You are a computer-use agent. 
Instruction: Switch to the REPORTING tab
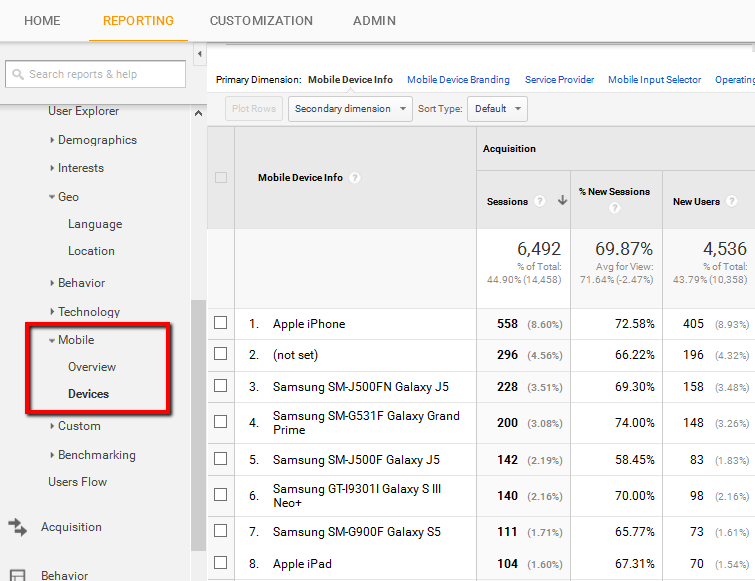pos(138,21)
